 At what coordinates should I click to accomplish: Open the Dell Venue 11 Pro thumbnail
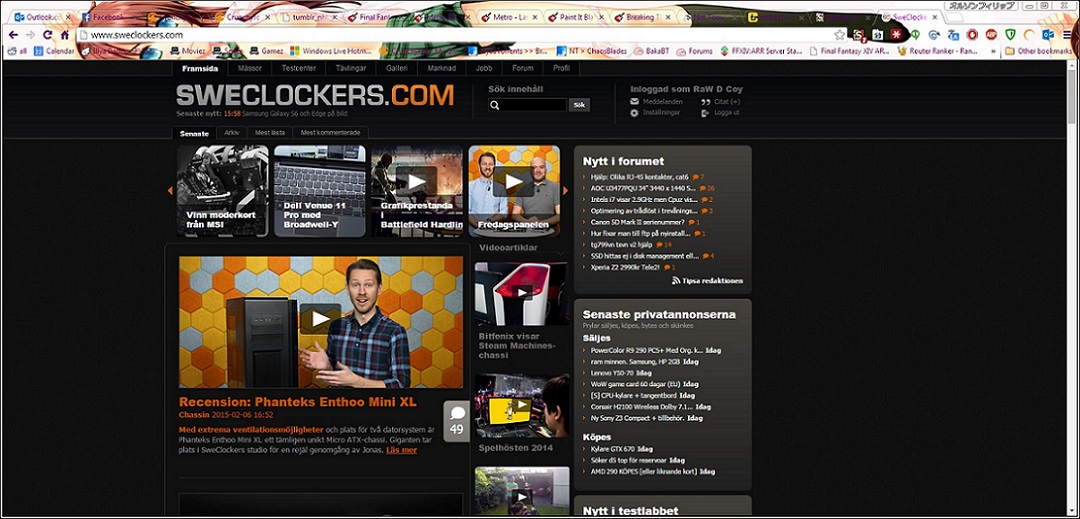[x=320, y=191]
